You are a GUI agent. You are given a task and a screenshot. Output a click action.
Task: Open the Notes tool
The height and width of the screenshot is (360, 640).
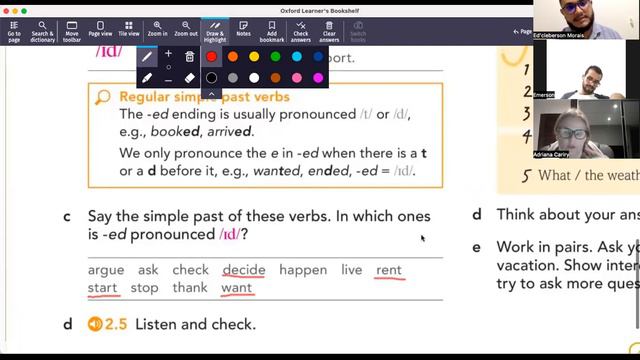click(x=243, y=29)
